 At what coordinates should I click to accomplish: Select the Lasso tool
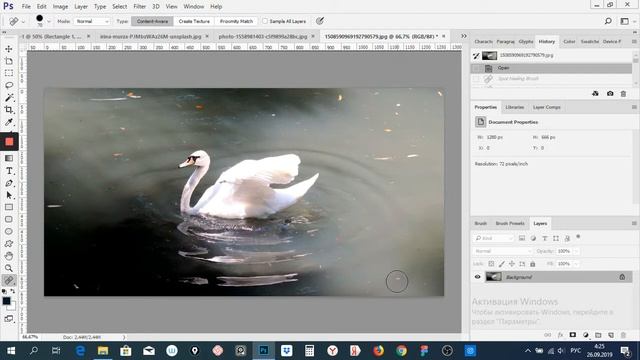pos(9,85)
